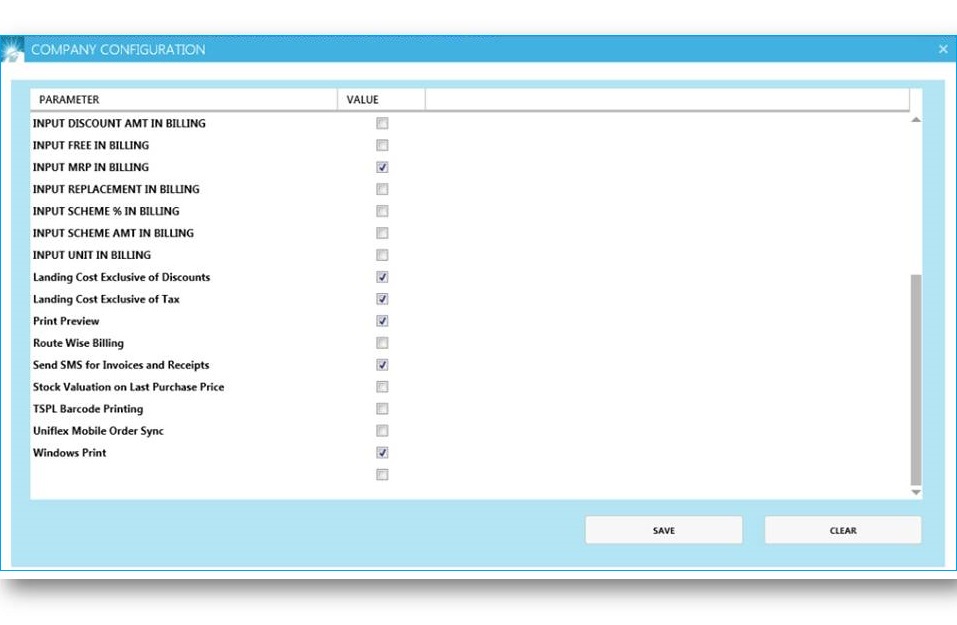The width and height of the screenshot is (957, 625).
Task: Click the CLEAR button
Action: pos(843,530)
